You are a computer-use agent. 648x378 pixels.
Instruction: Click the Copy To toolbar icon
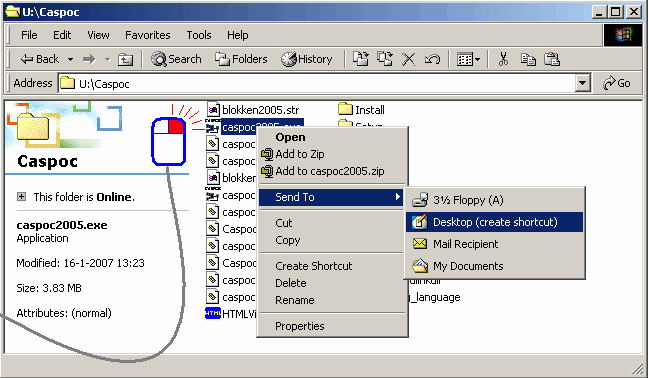click(385, 59)
